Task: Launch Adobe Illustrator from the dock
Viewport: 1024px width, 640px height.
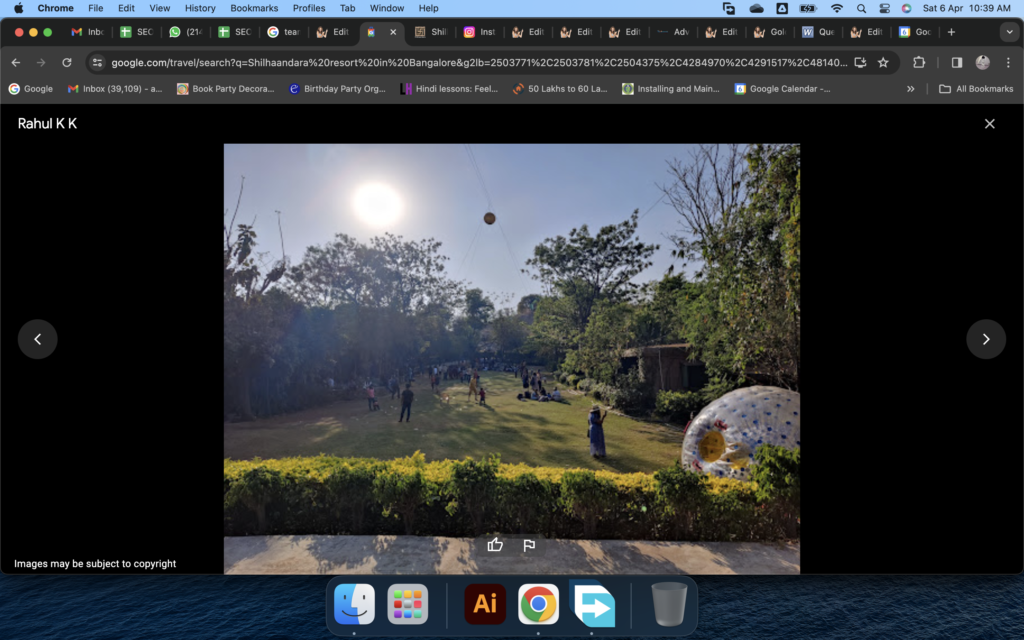Action: click(x=485, y=604)
